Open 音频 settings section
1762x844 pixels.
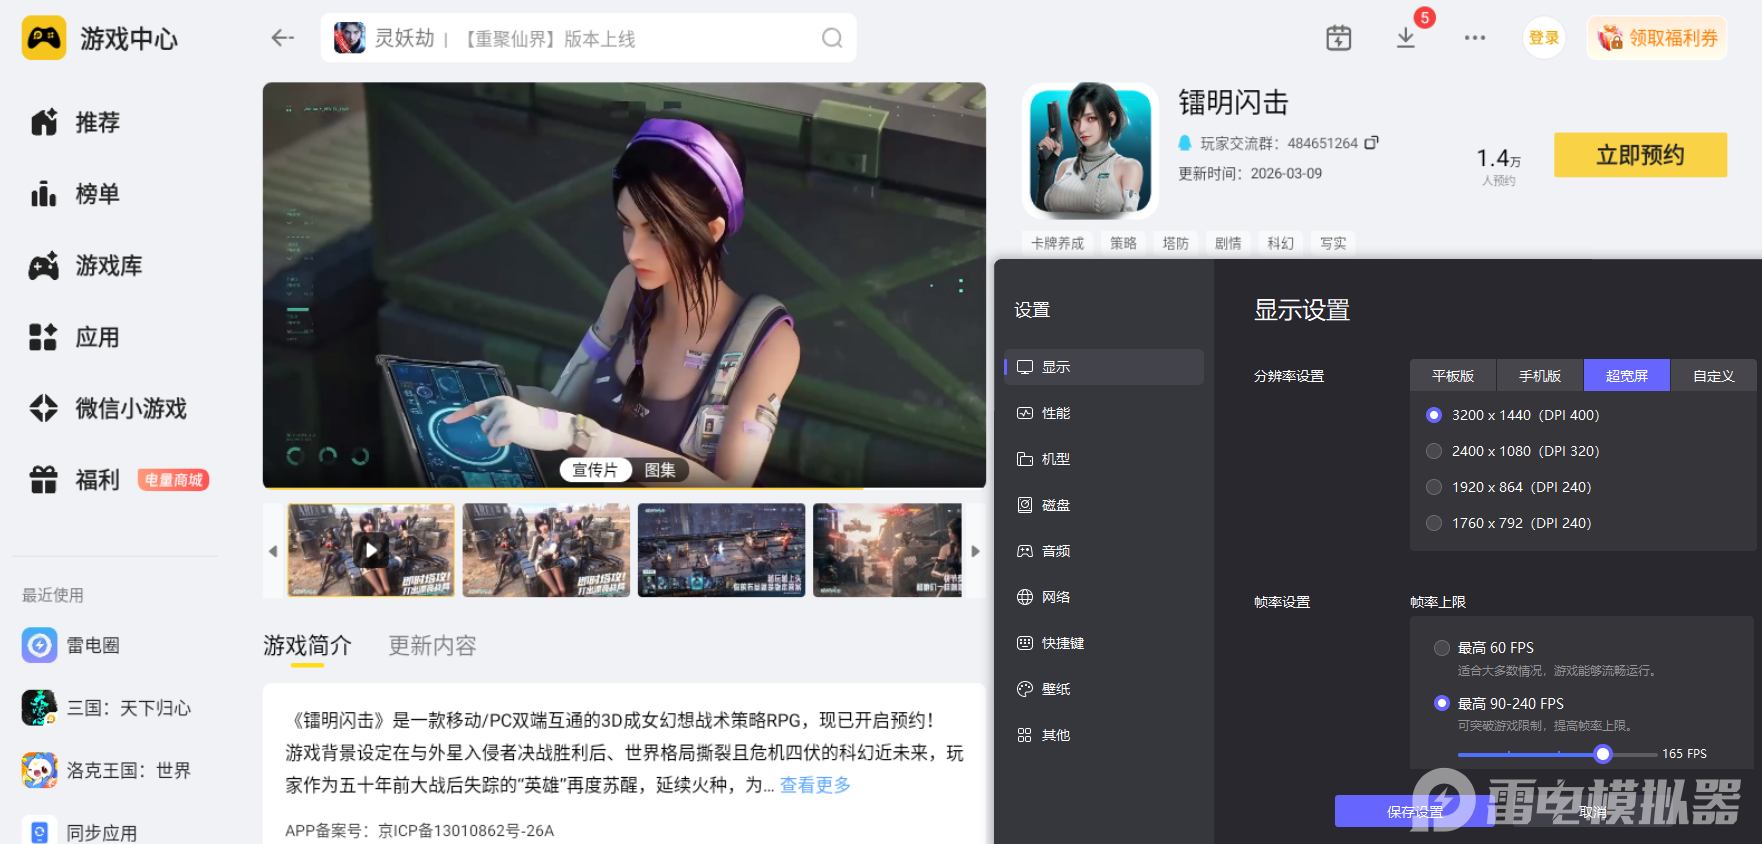[1104, 551]
